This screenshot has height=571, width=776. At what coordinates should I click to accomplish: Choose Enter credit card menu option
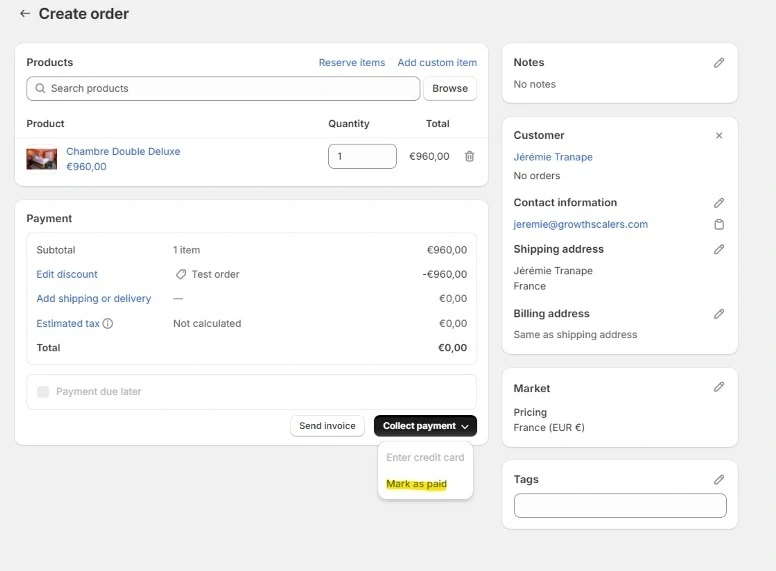pyautogui.click(x=425, y=457)
